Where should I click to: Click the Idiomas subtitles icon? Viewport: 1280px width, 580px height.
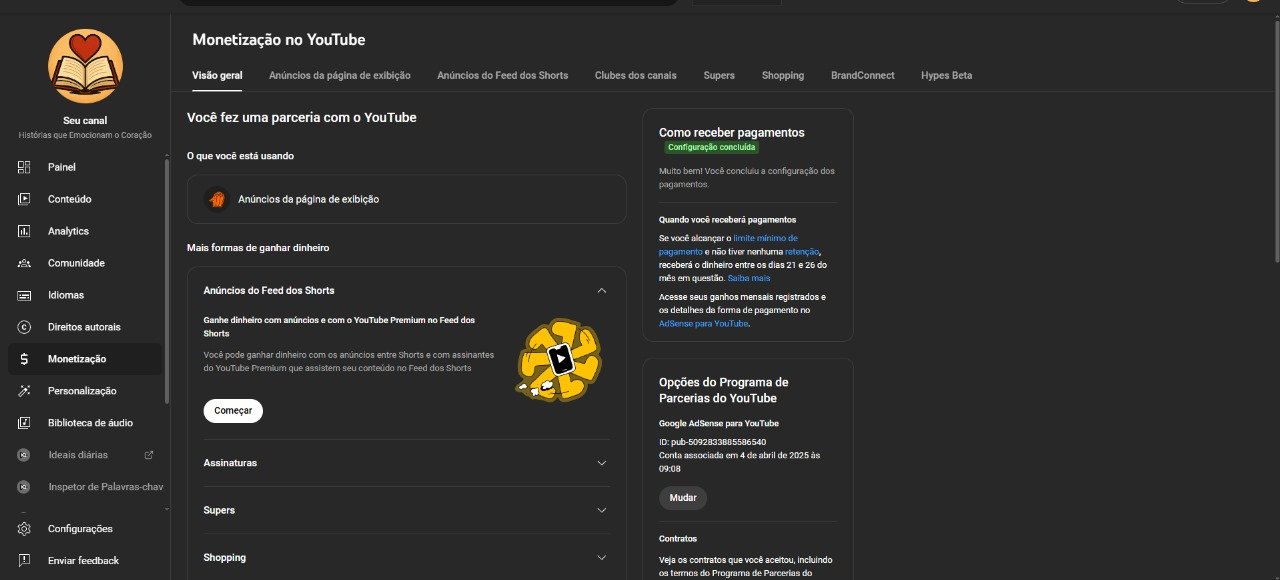(24, 295)
